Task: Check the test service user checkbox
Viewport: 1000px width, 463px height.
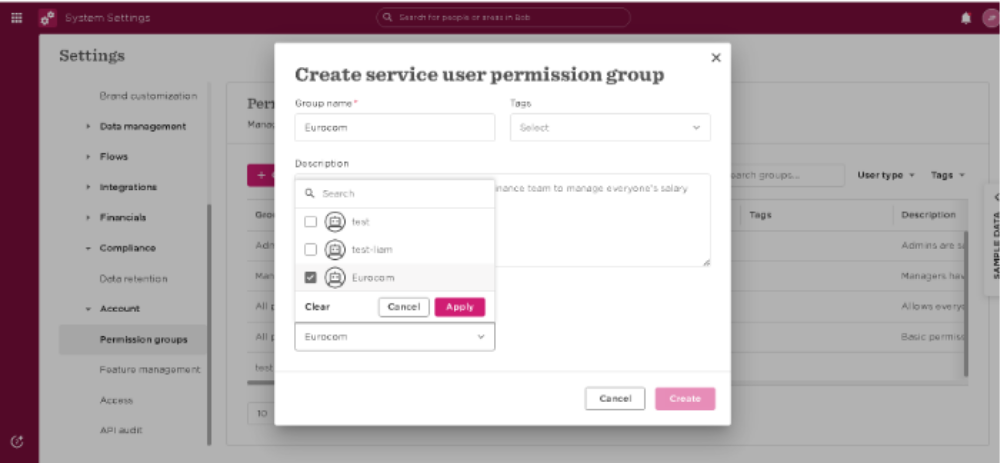Action: point(311,222)
